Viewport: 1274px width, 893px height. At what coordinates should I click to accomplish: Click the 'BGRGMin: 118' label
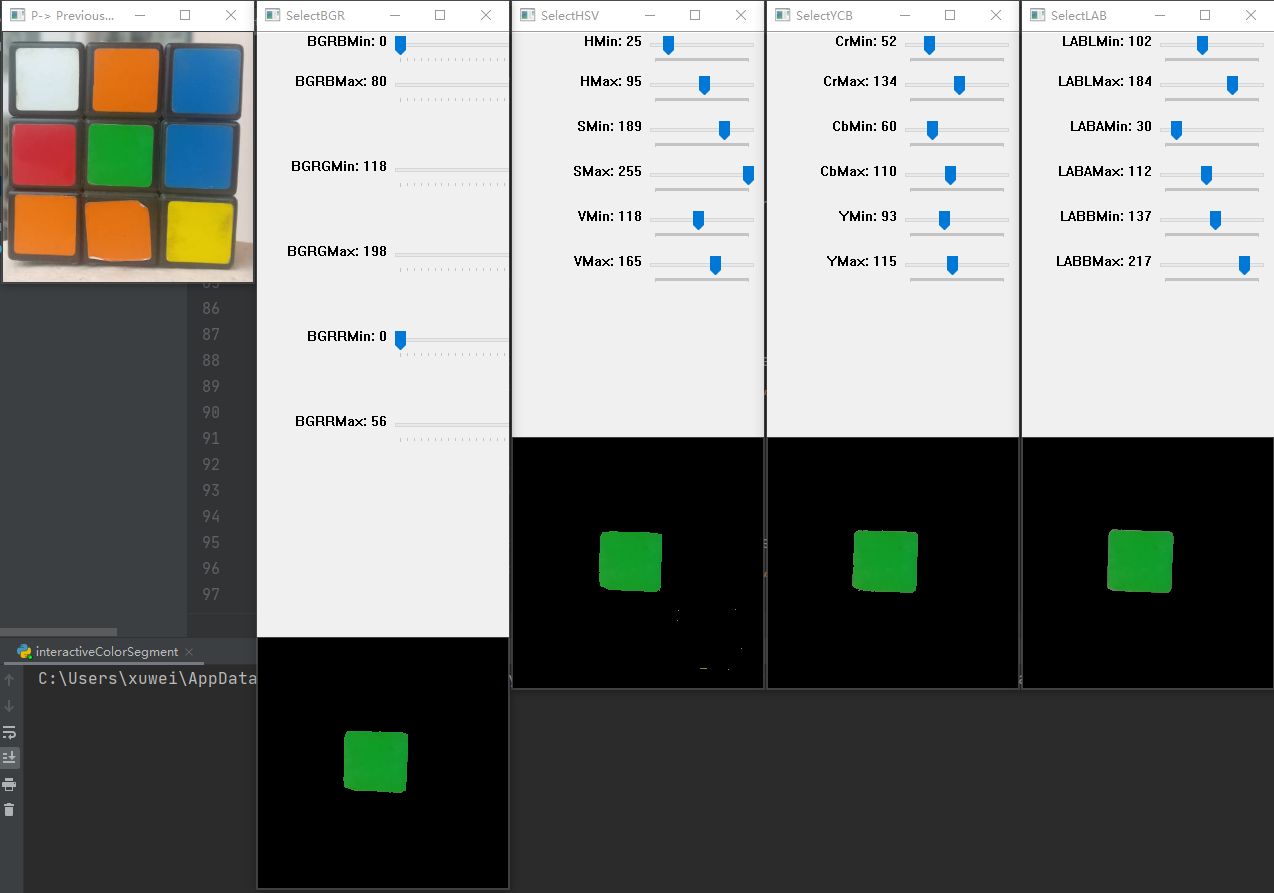pos(339,166)
